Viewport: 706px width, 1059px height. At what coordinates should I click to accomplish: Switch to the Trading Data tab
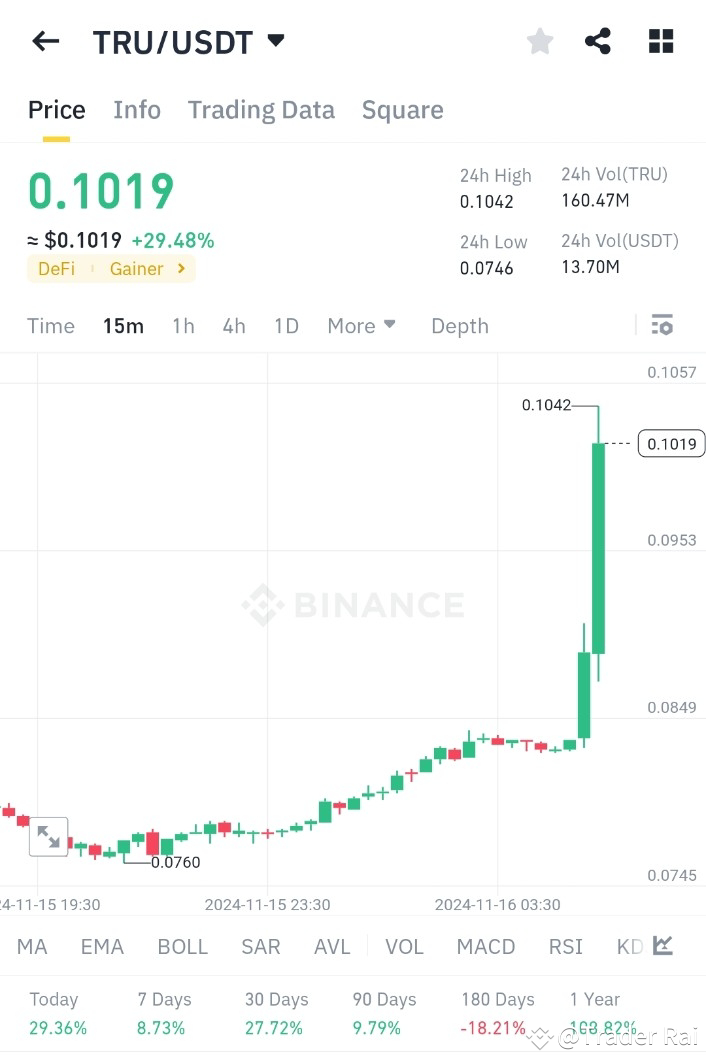pos(261,110)
